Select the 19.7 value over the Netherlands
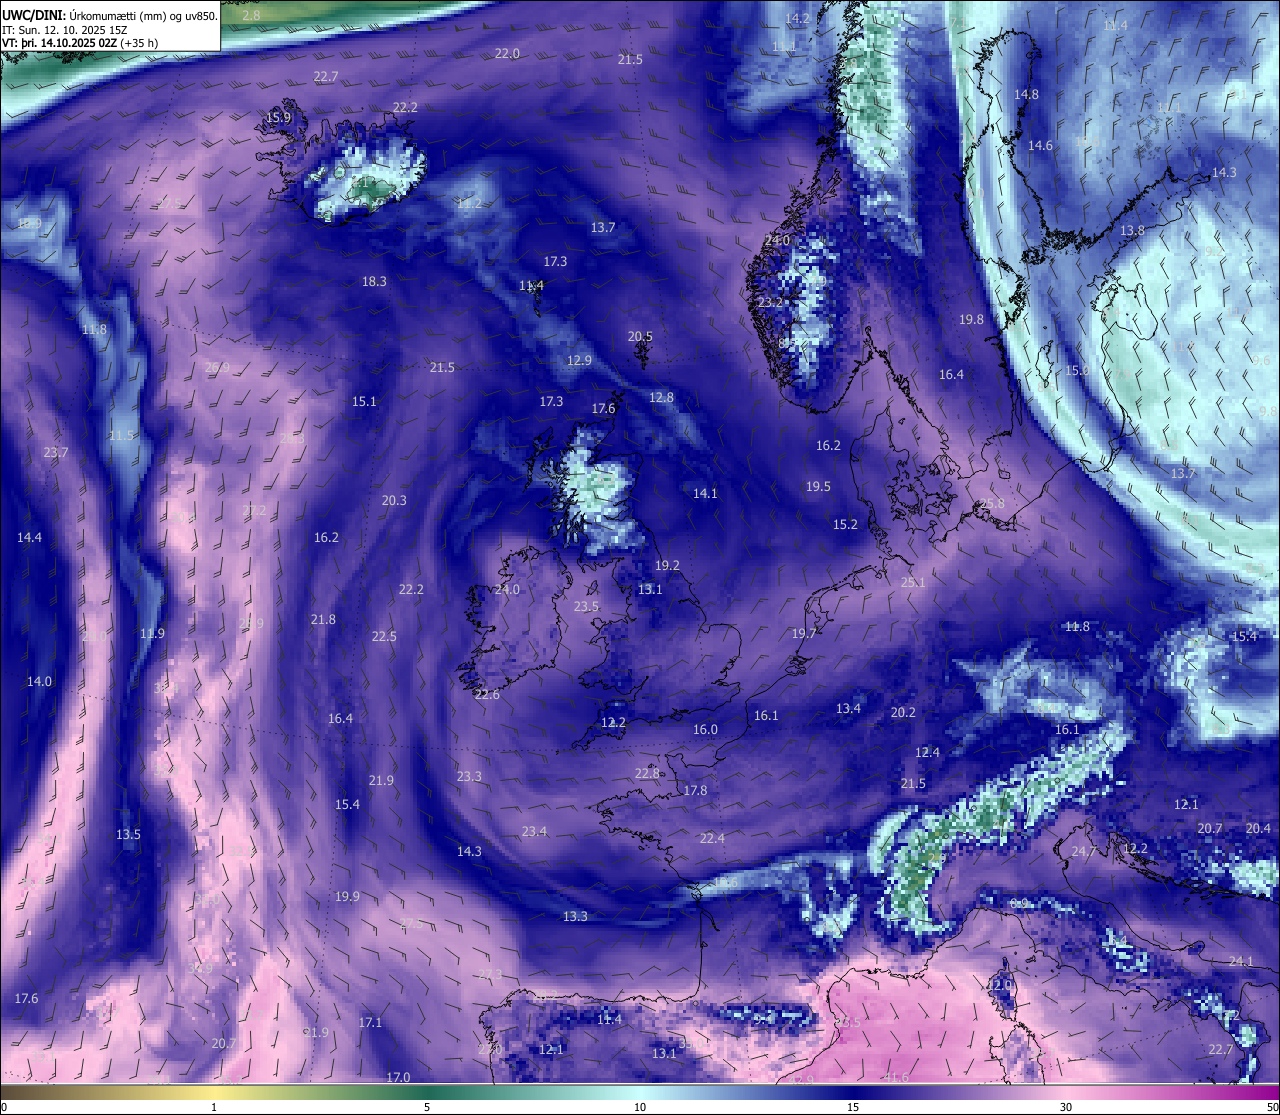 click(x=804, y=633)
